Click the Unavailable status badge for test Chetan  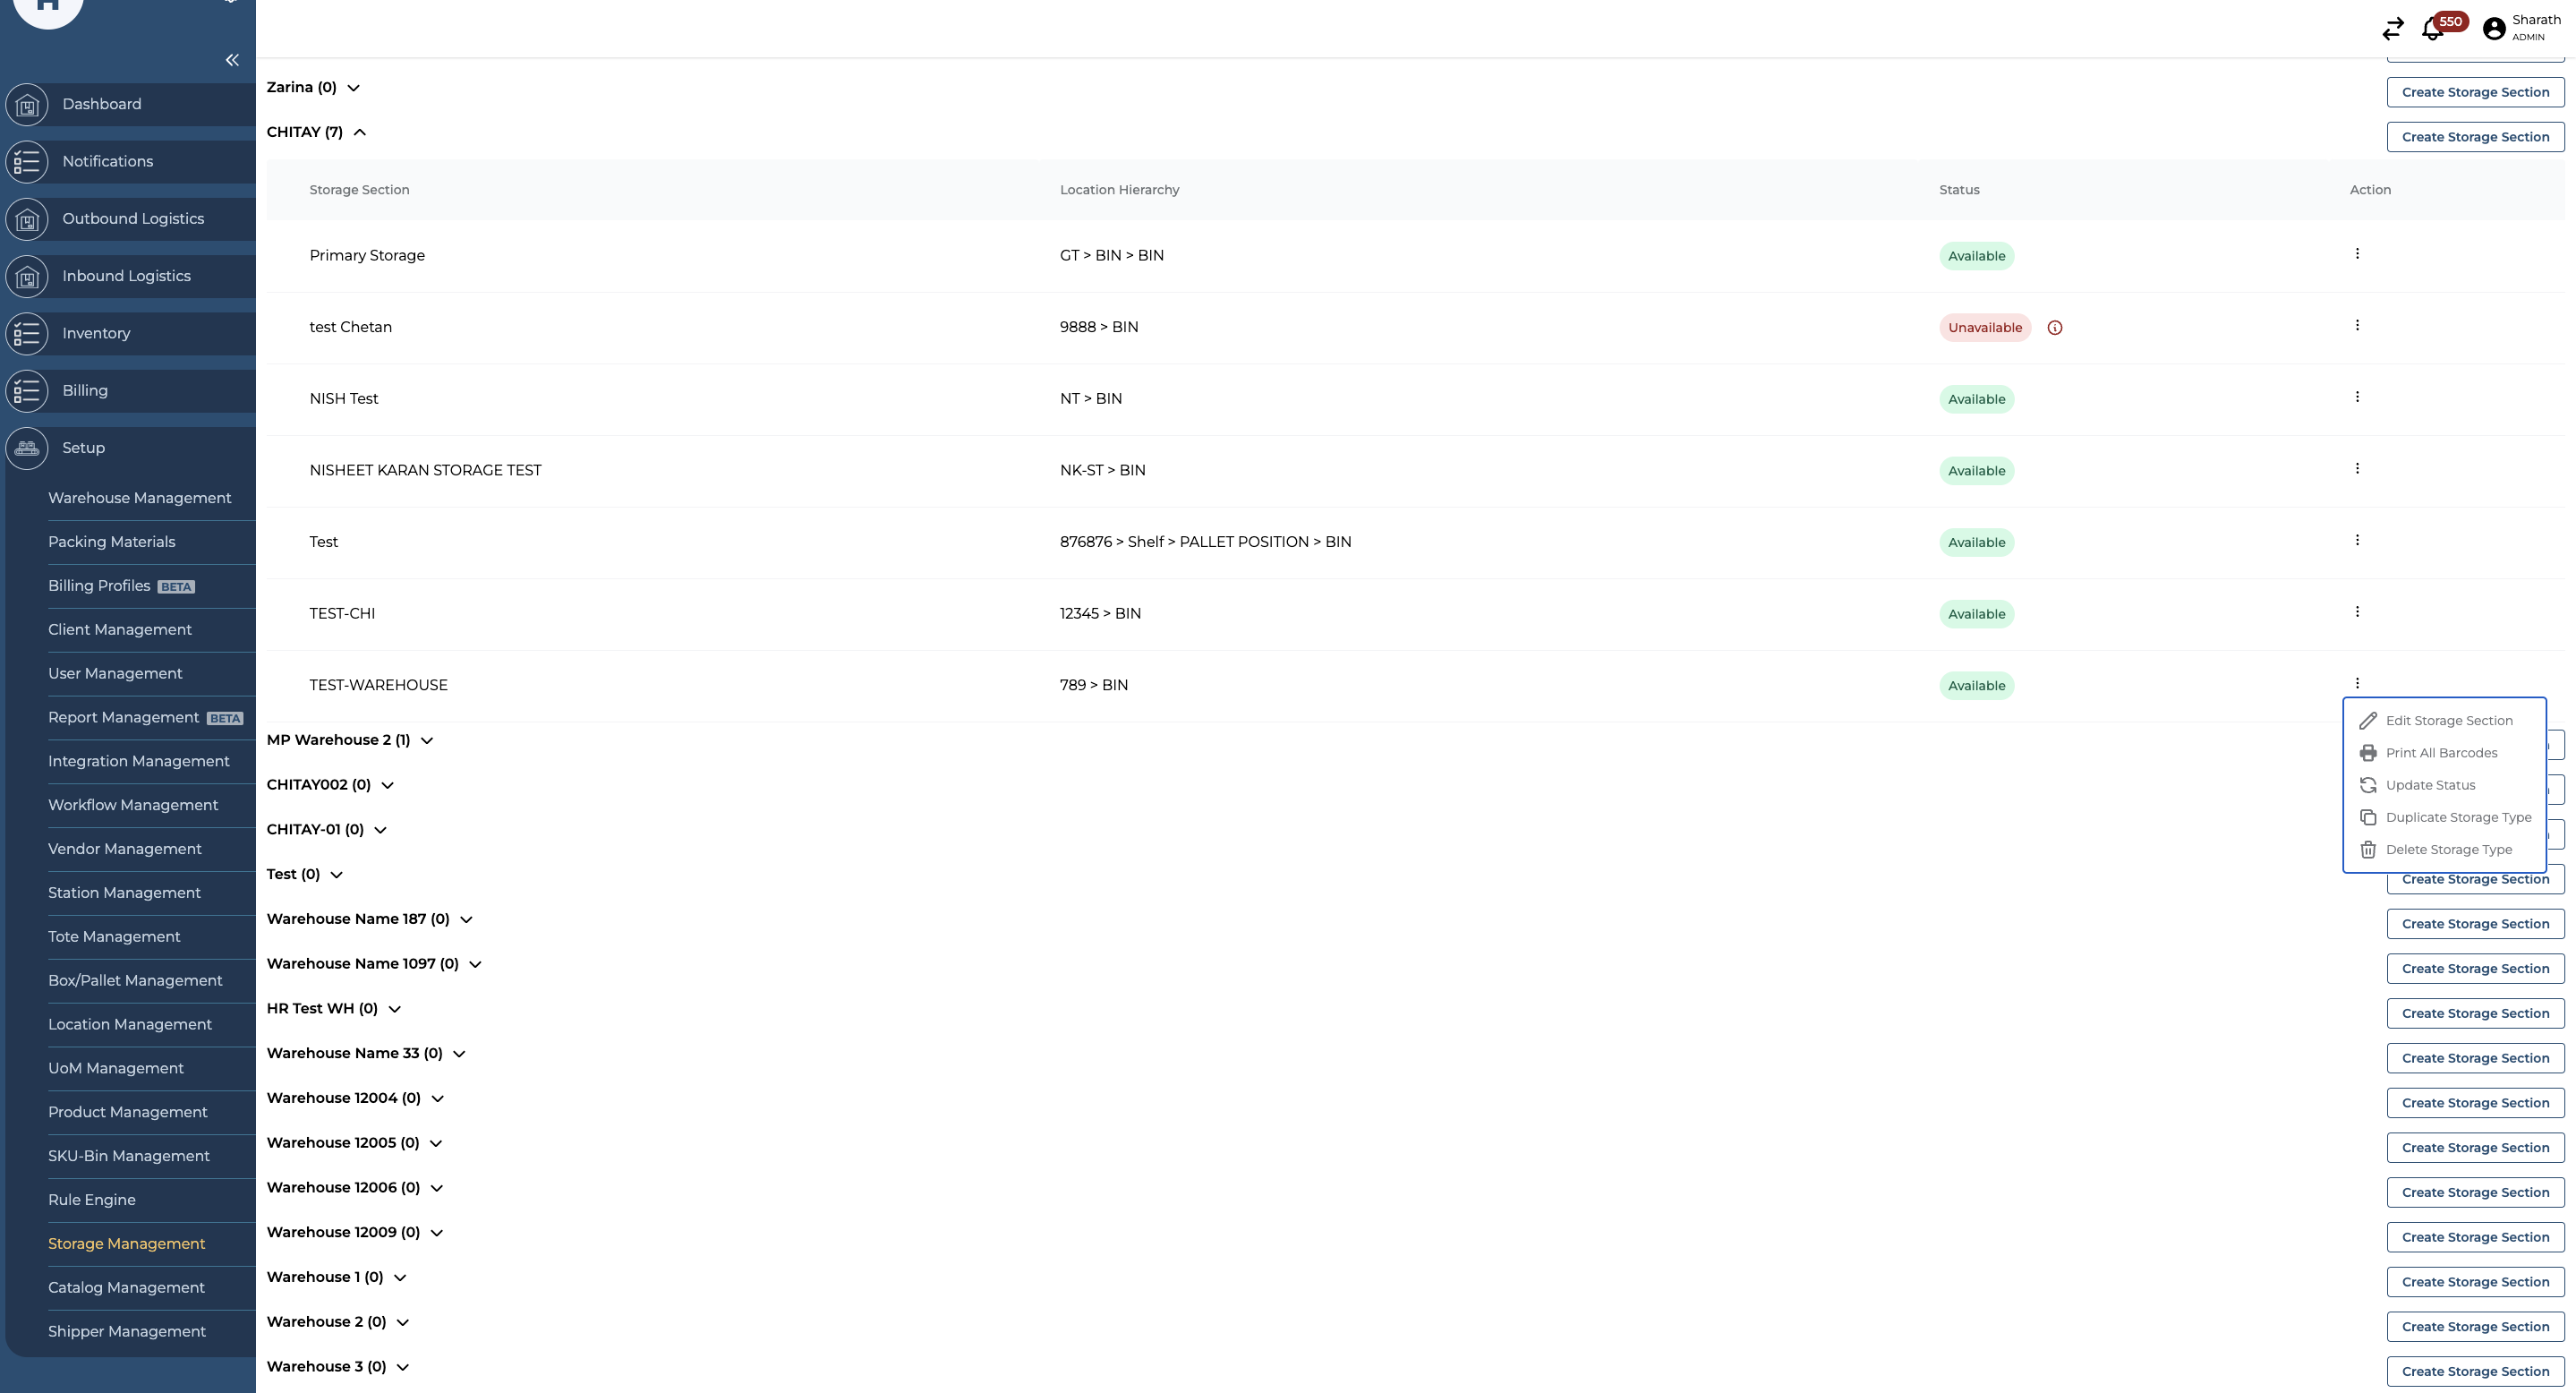pos(1984,328)
